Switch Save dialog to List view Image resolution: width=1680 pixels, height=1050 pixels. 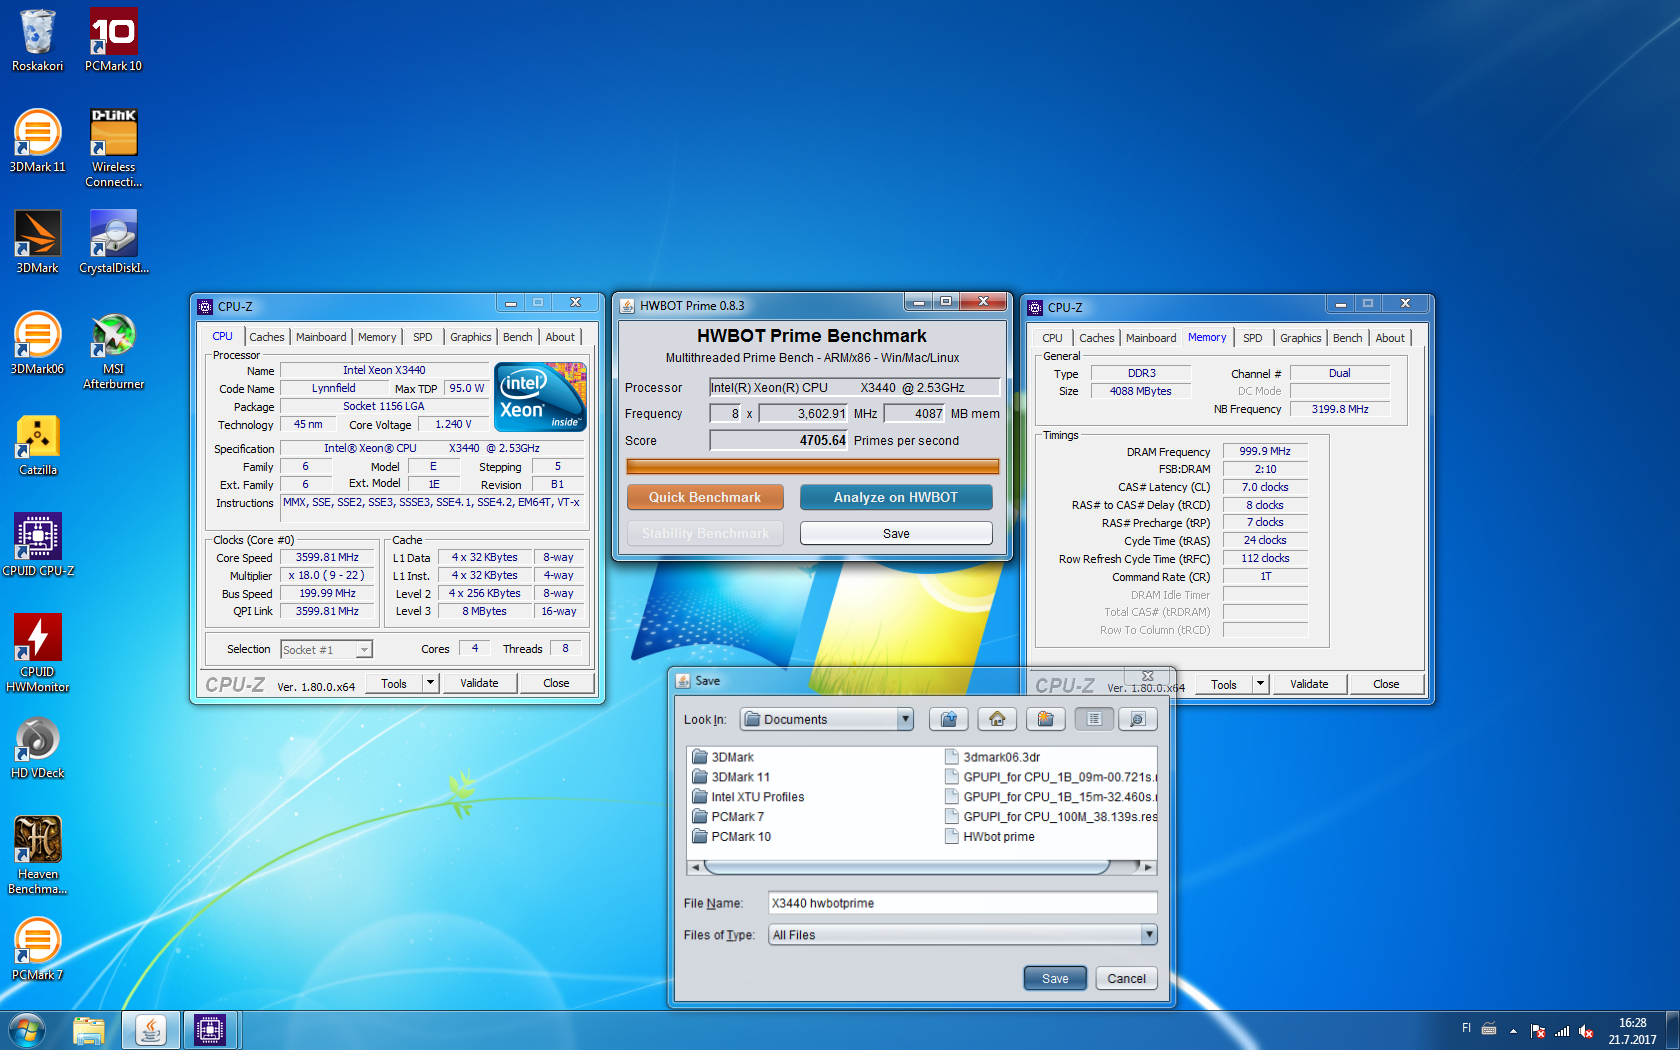[1094, 719]
